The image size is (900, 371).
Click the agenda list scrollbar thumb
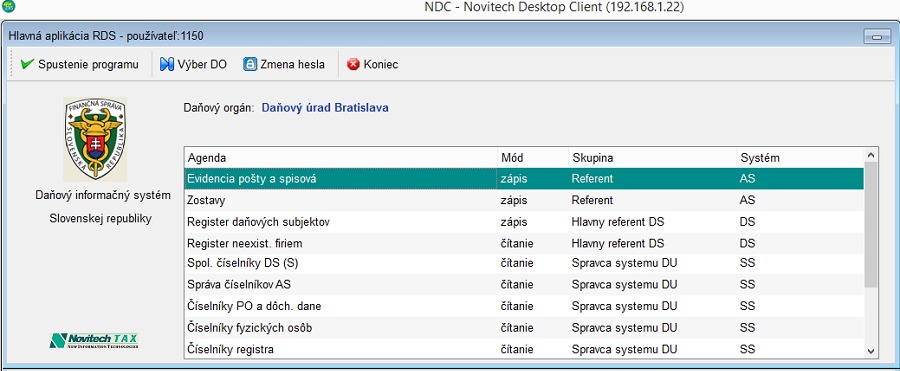(871, 225)
